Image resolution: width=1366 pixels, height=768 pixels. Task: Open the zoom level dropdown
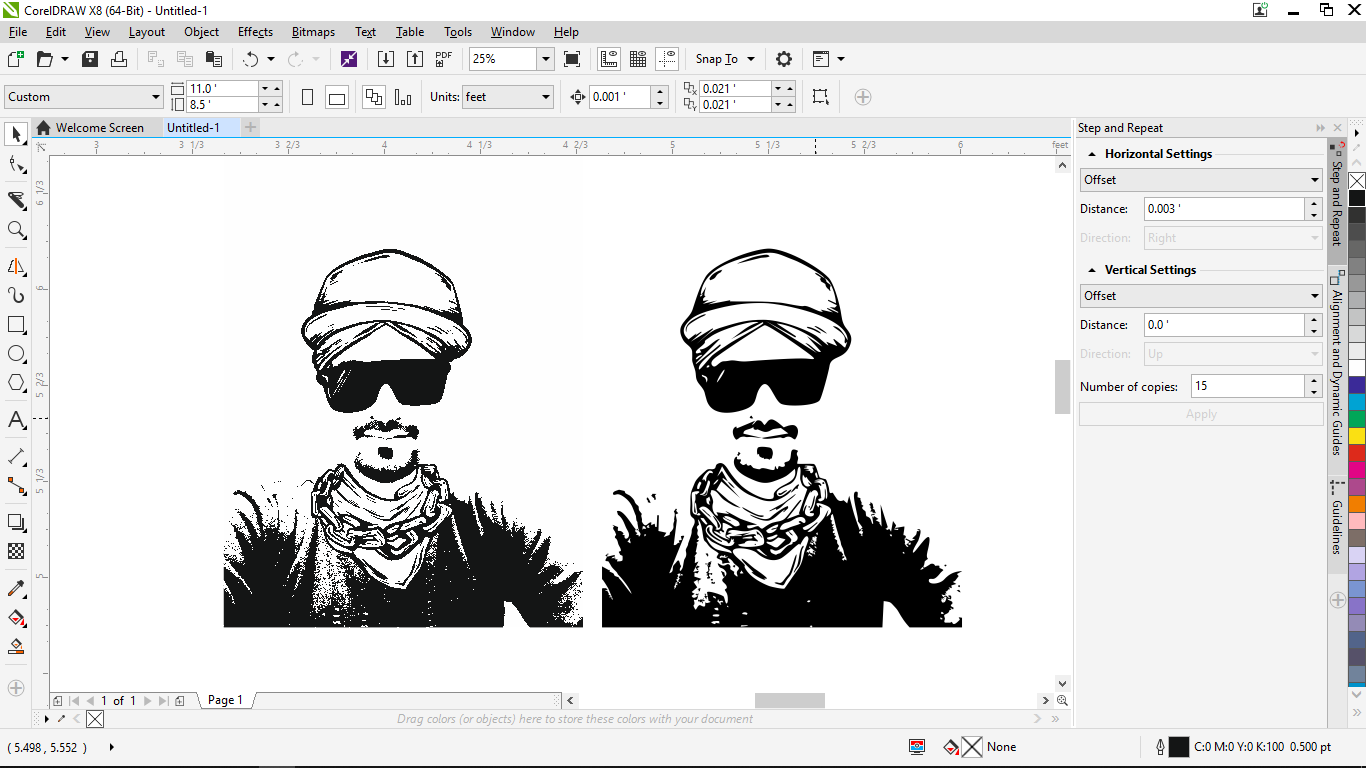(x=545, y=59)
